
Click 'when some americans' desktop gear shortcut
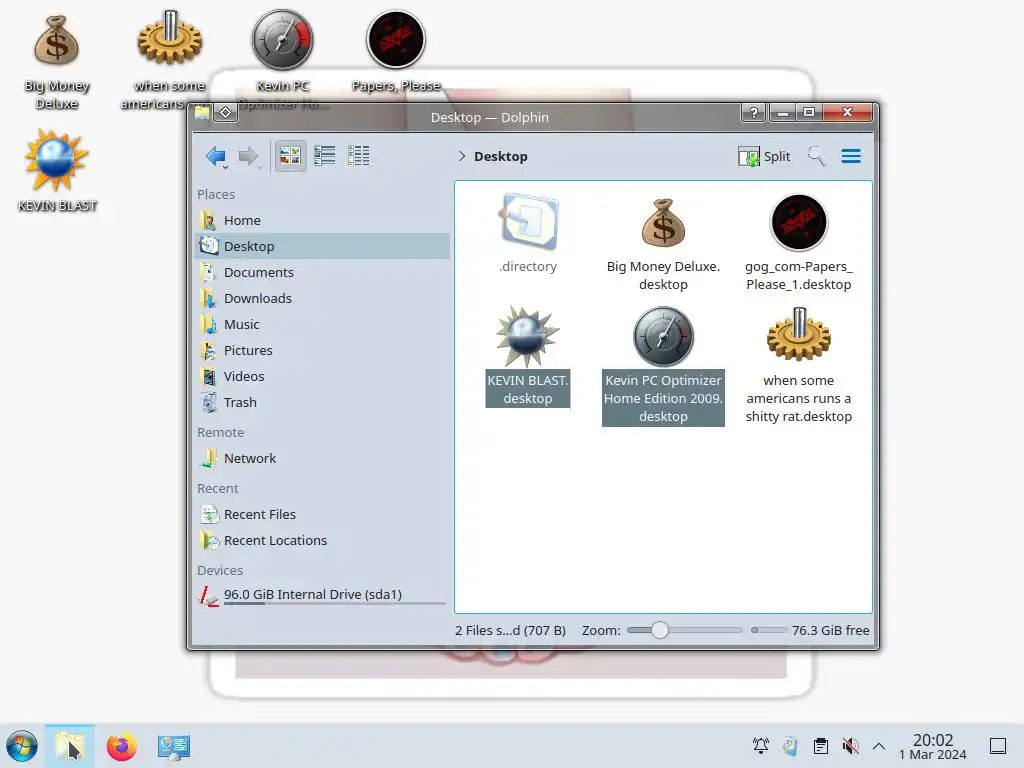[169, 60]
